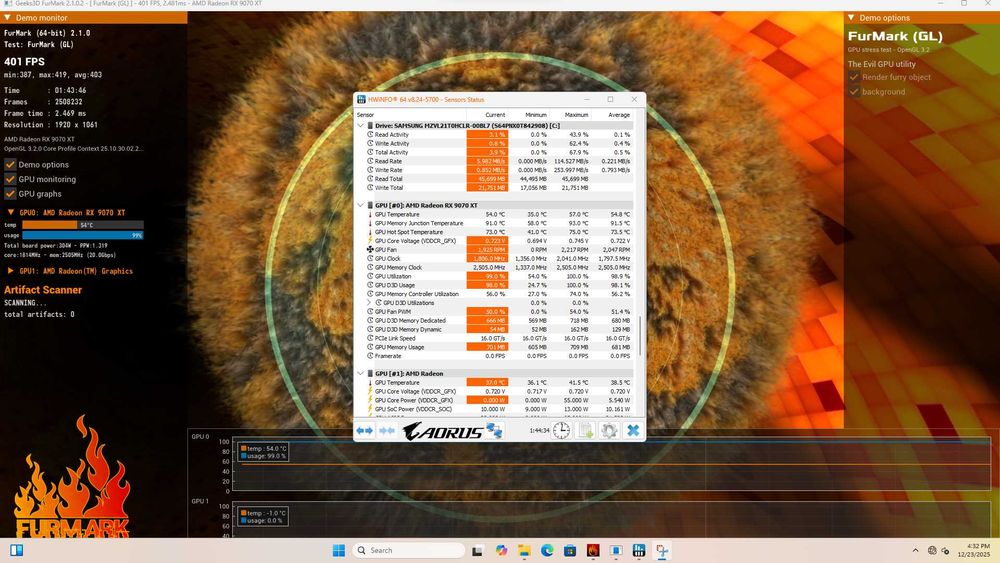1000x563 pixels.
Task: Collapse GPU [#1] AMD Radeon group
Action: [x=360, y=374]
